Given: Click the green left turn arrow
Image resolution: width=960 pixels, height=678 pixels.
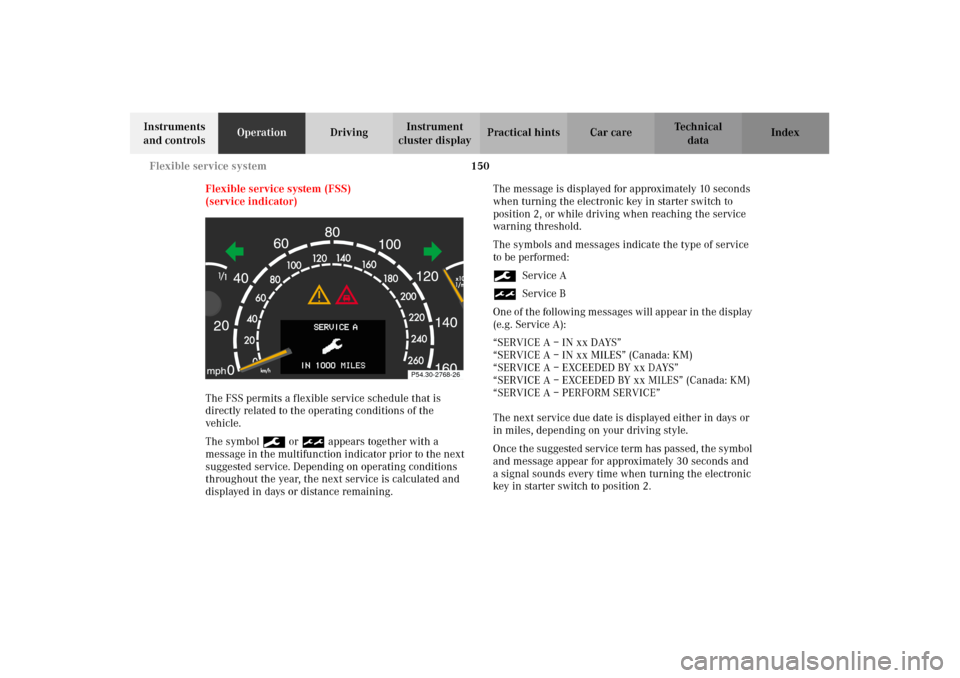Looking at the screenshot, I should click(x=234, y=251).
